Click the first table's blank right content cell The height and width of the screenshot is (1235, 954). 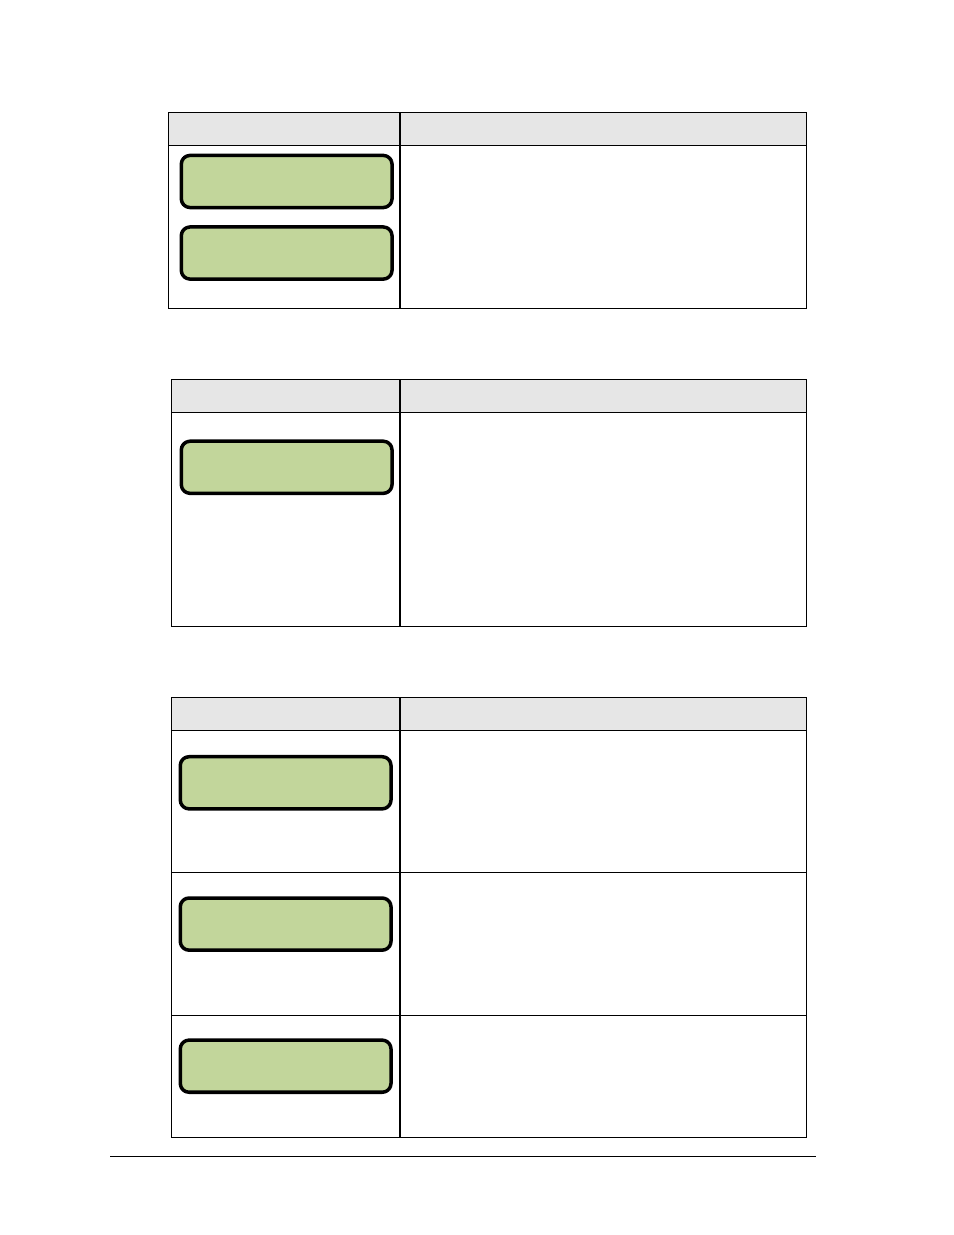603,227
